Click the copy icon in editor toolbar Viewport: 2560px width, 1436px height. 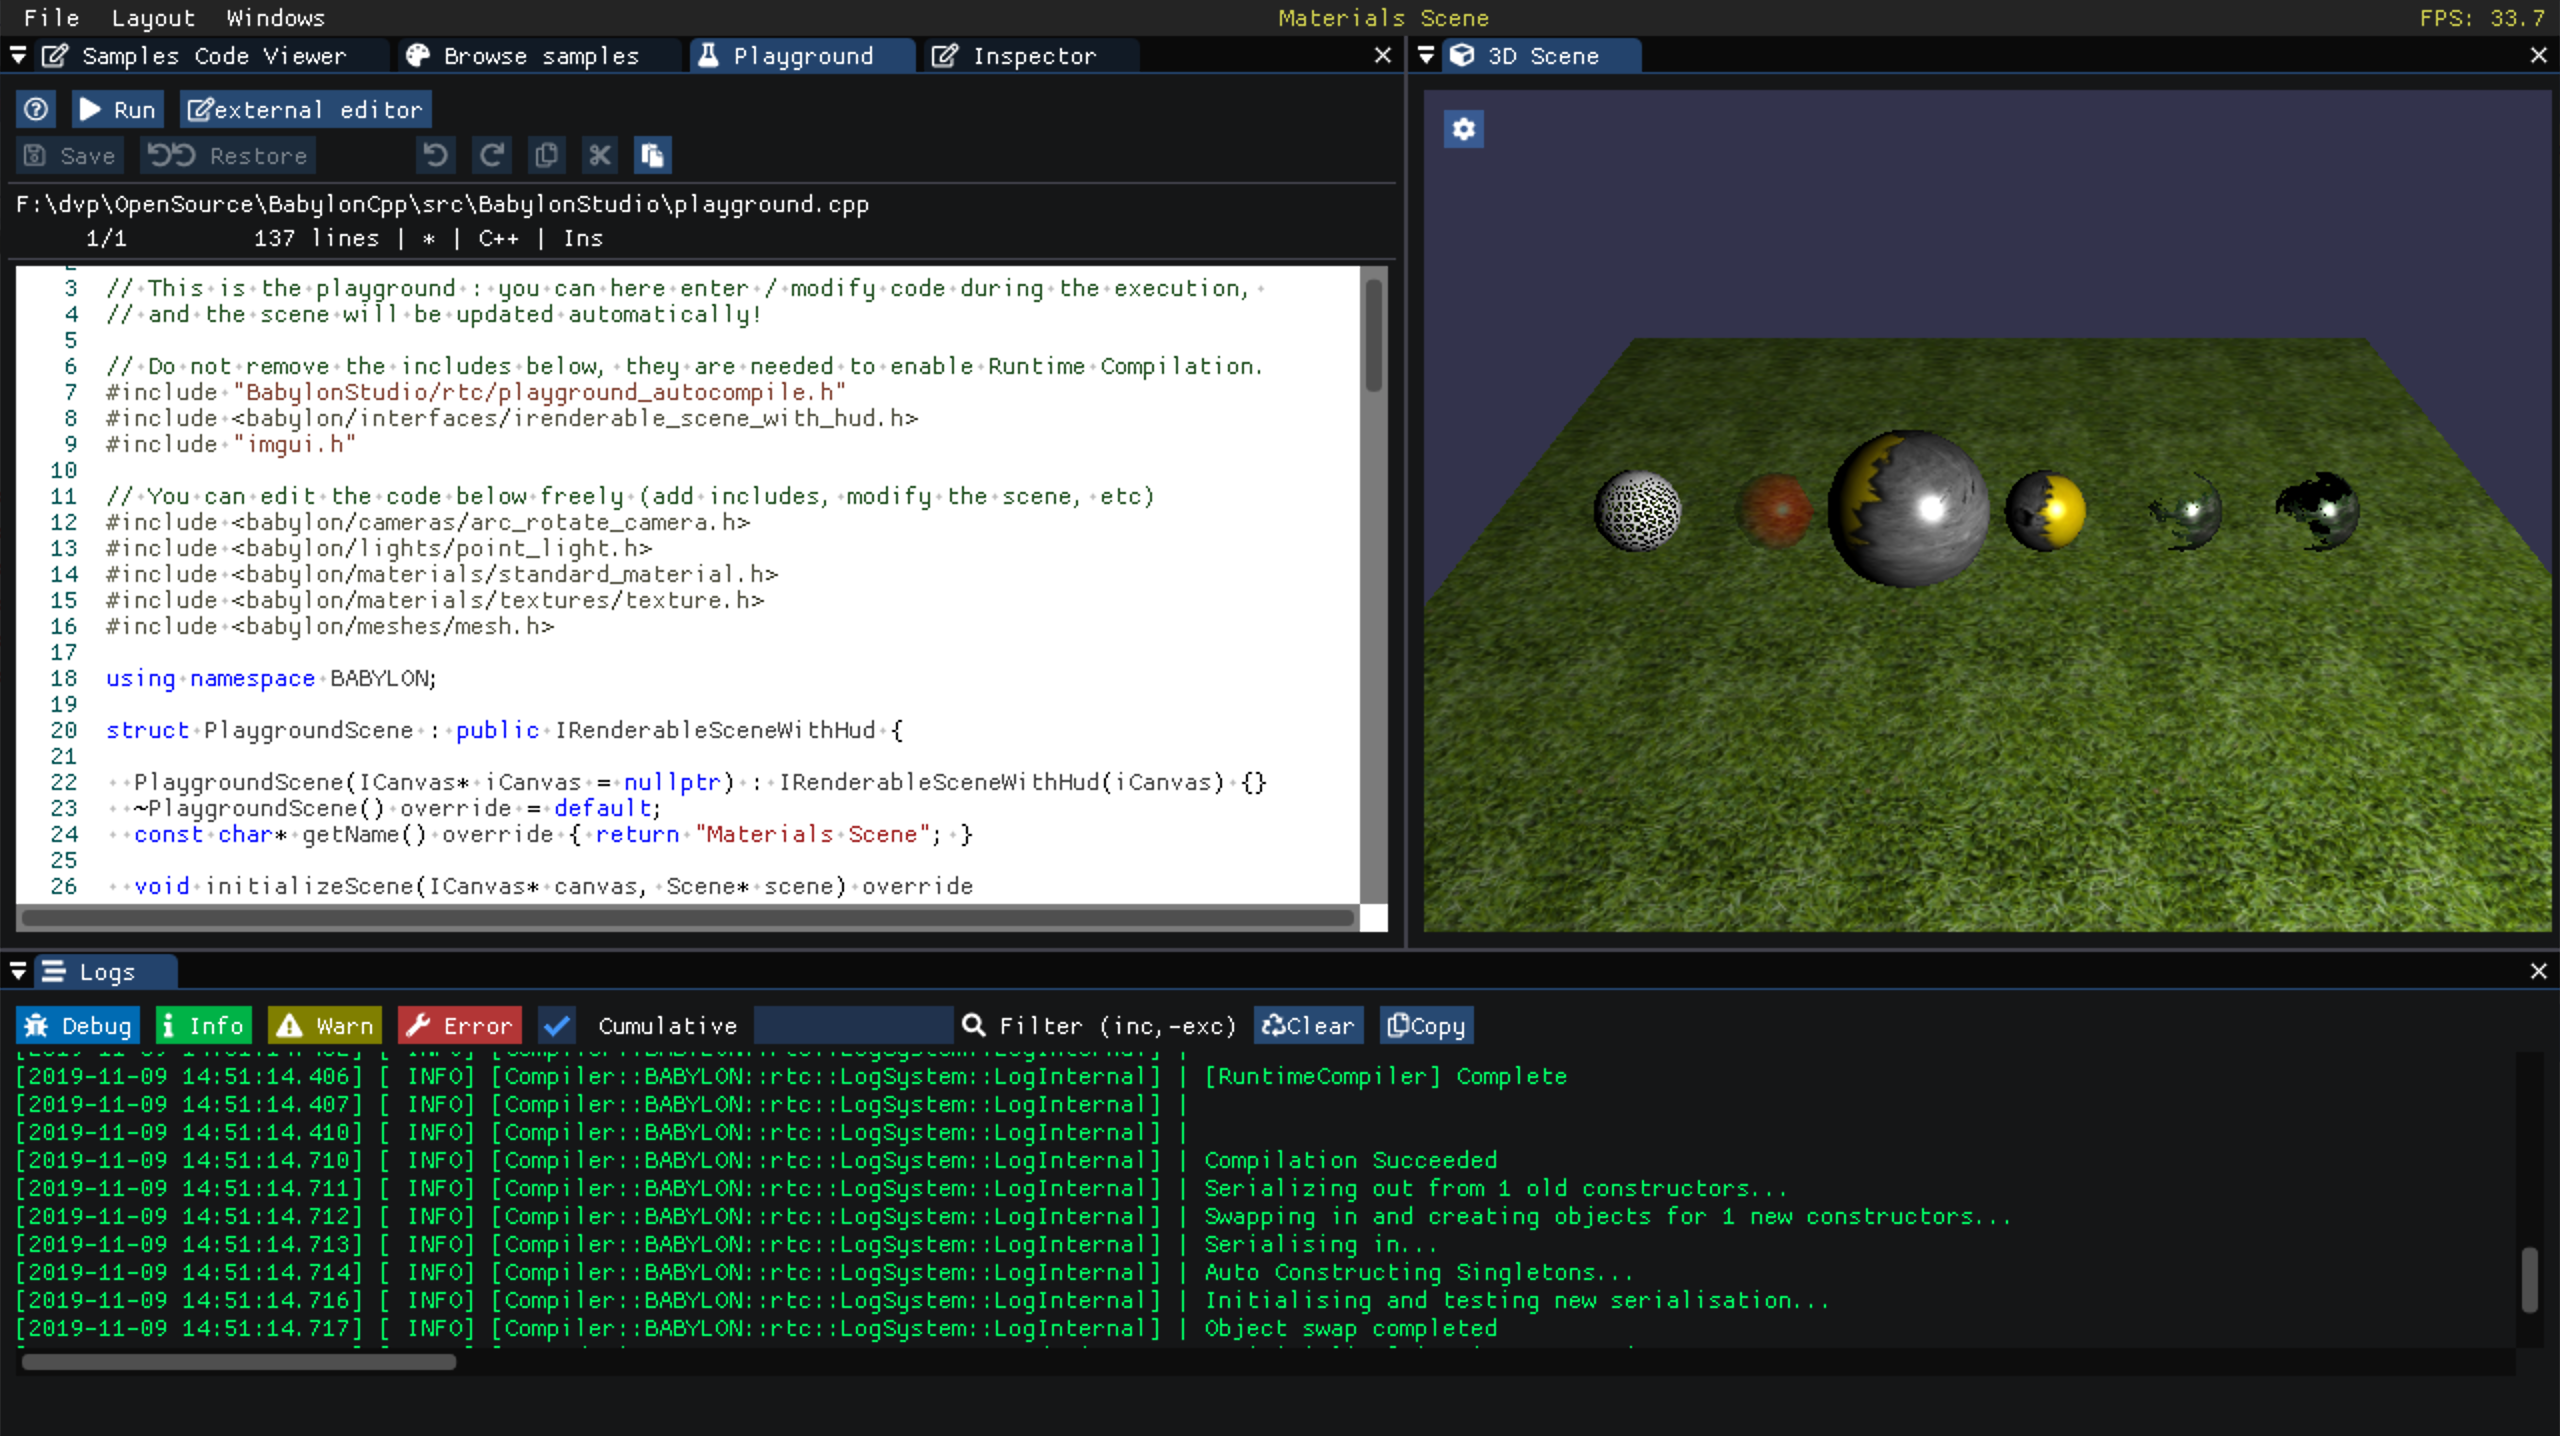[546, 155]
